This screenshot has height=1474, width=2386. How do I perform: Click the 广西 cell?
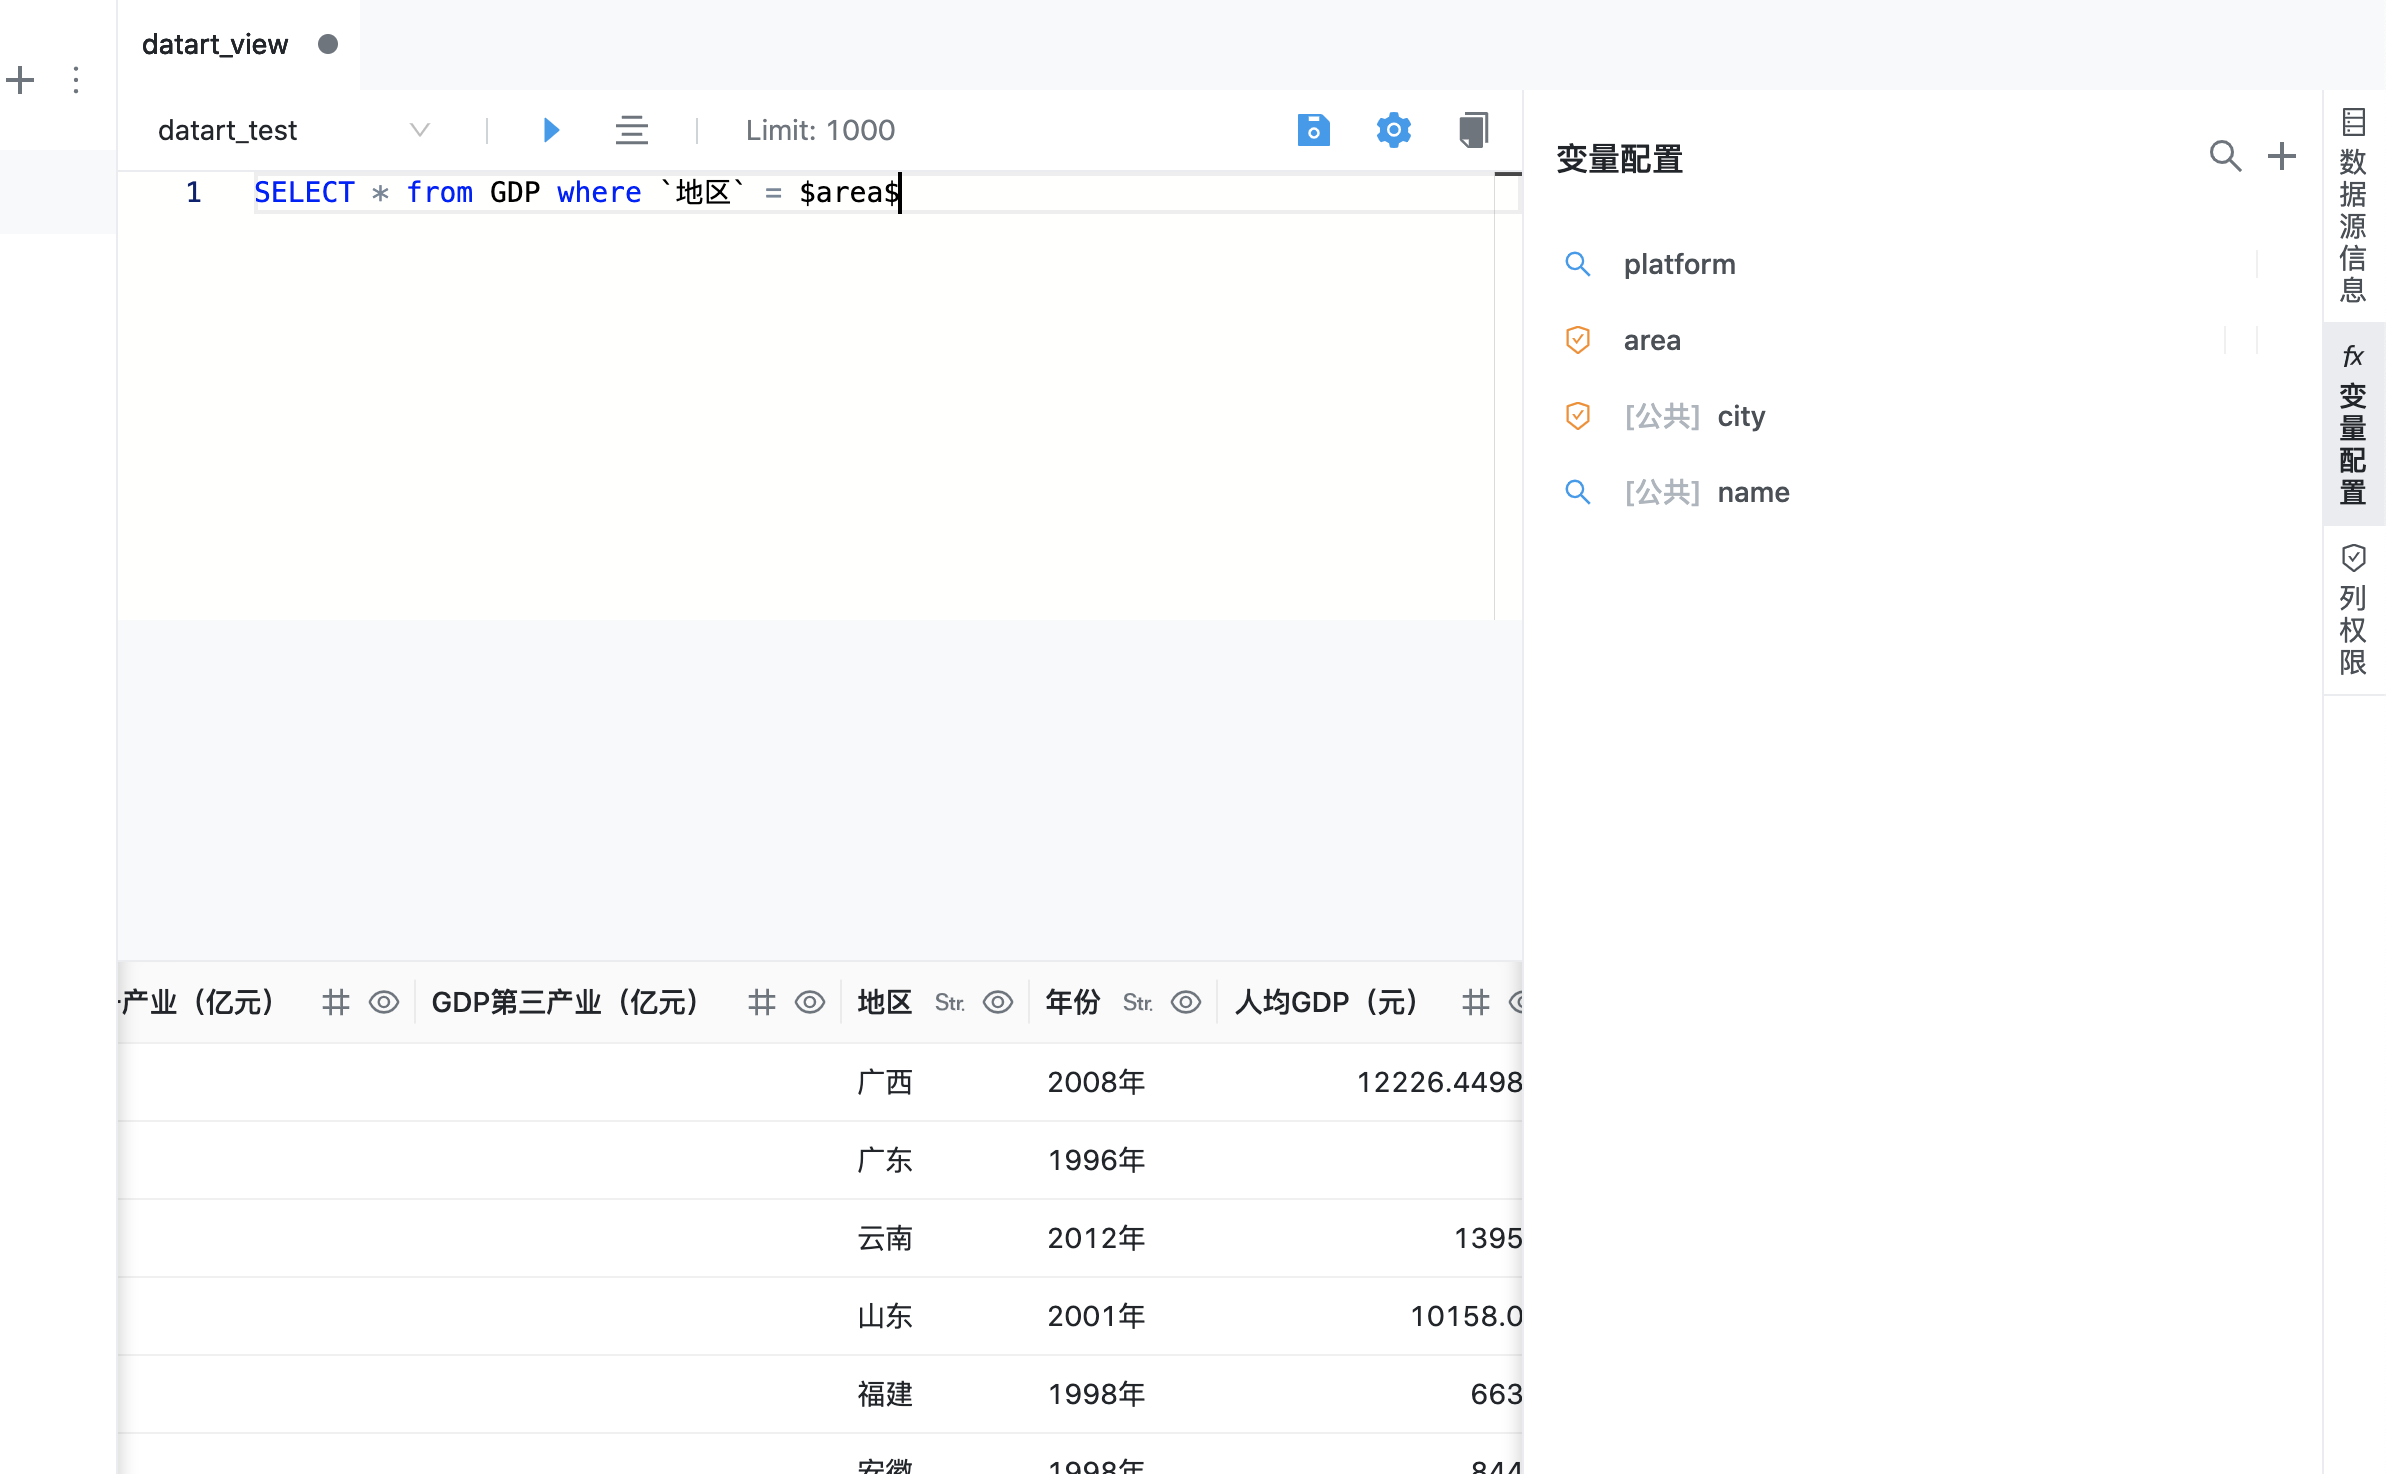pos(885,1082)
